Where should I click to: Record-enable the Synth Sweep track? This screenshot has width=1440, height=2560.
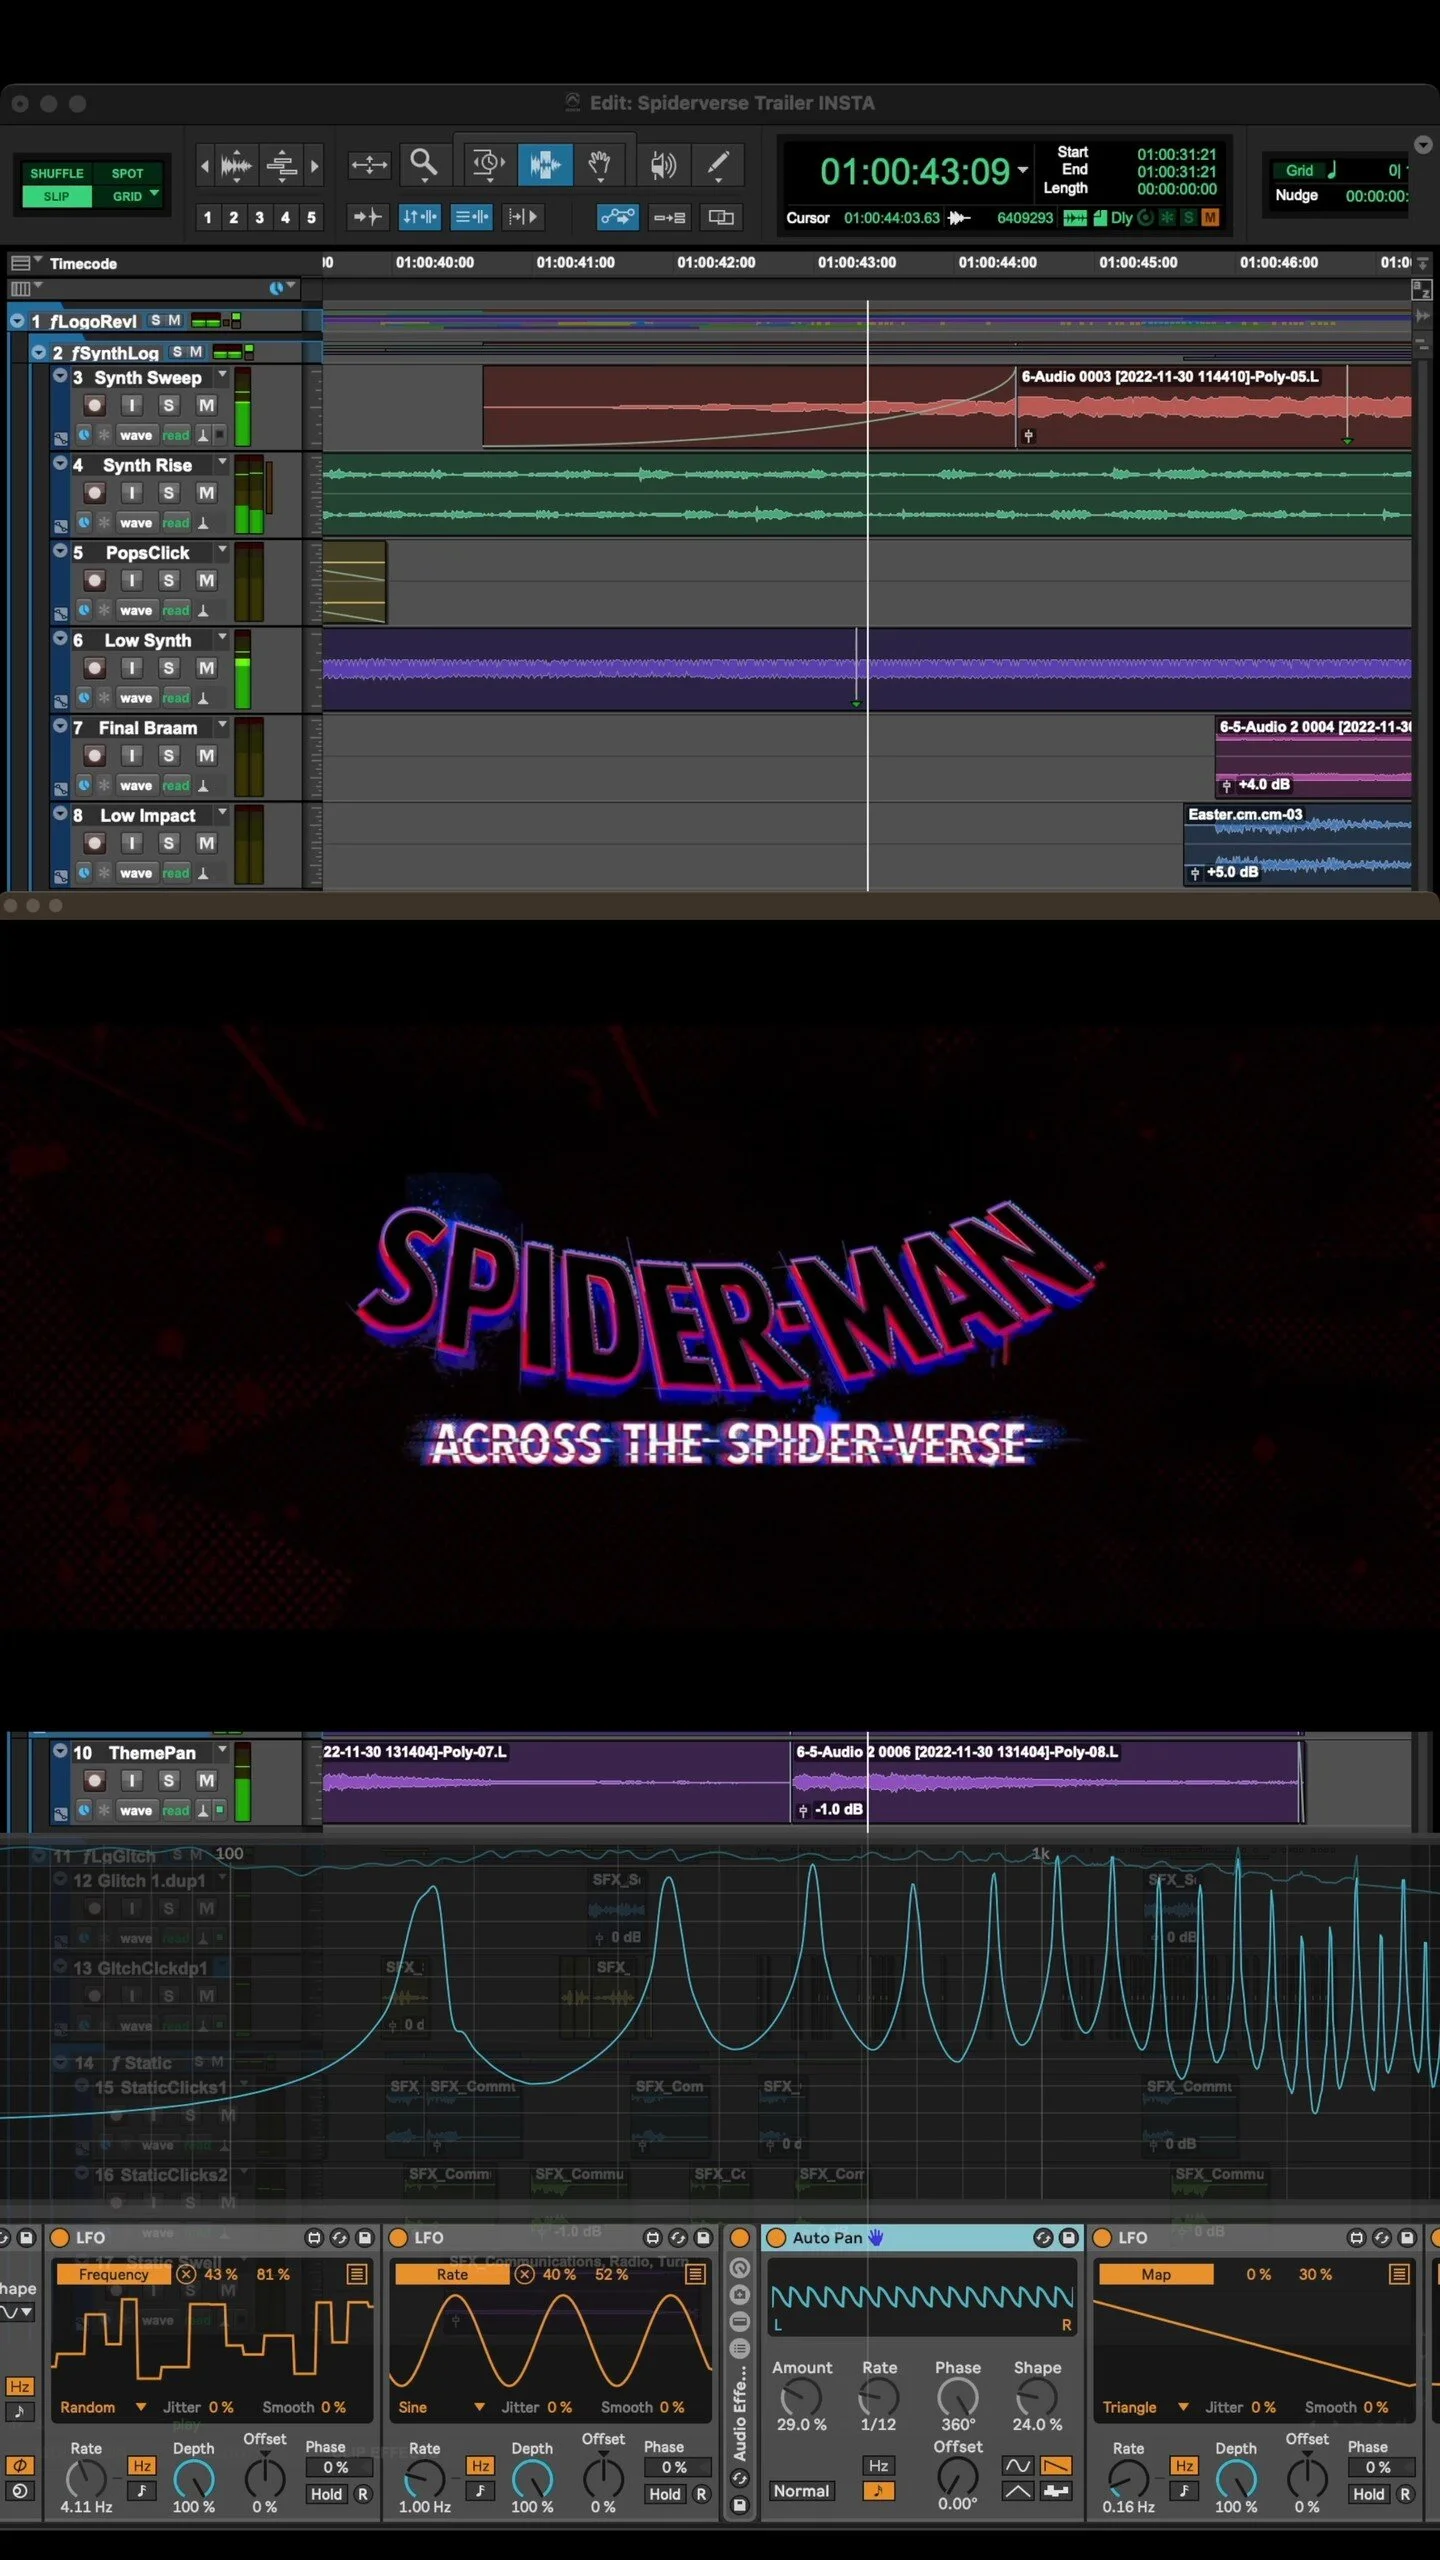click(x=94, y=405)
